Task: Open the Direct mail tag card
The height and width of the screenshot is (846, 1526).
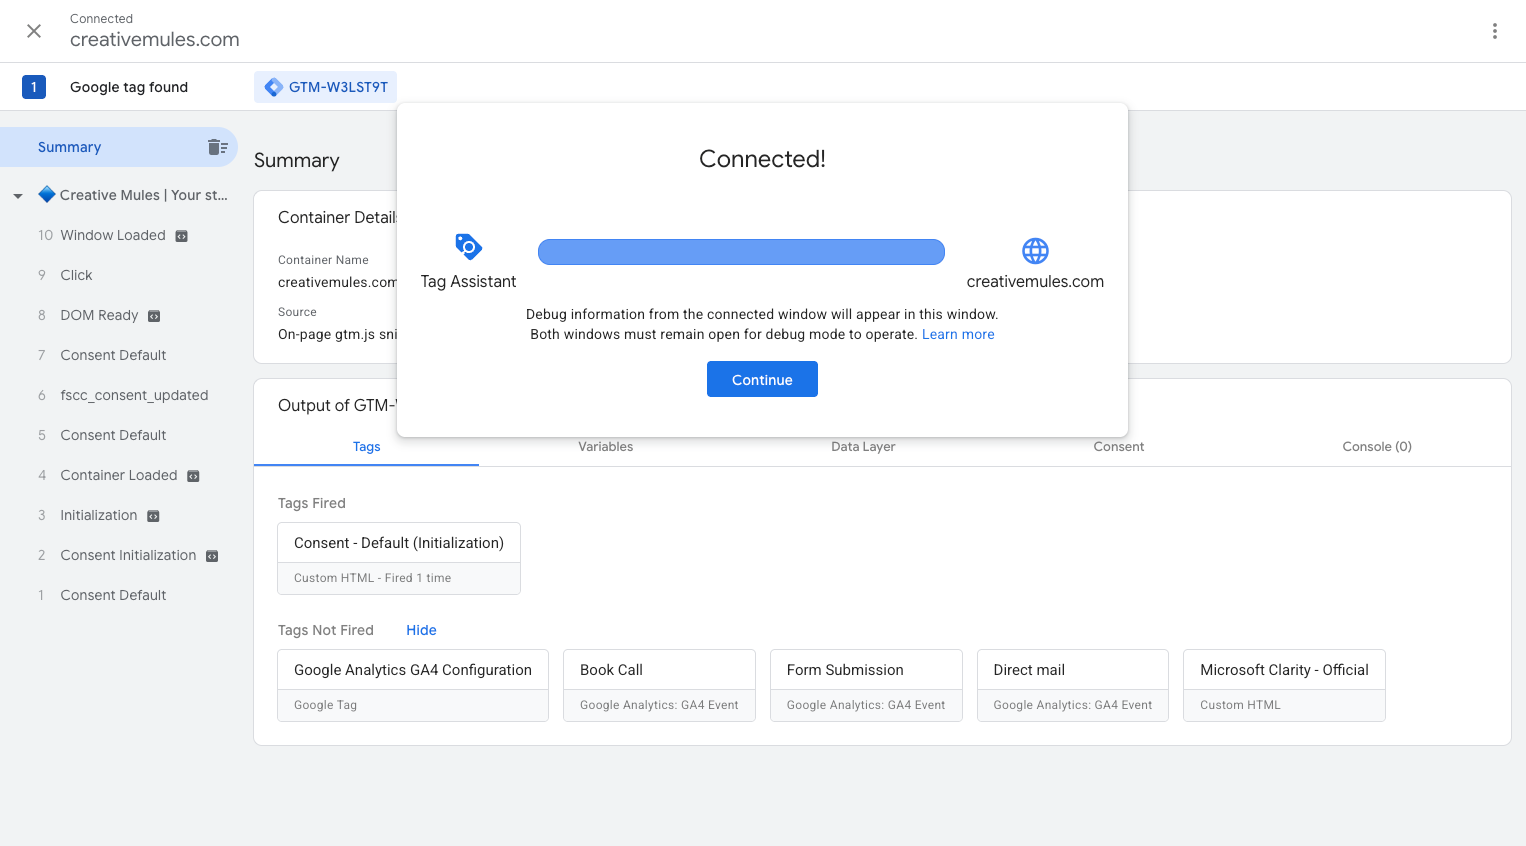Action: (x=1073, y=685)
